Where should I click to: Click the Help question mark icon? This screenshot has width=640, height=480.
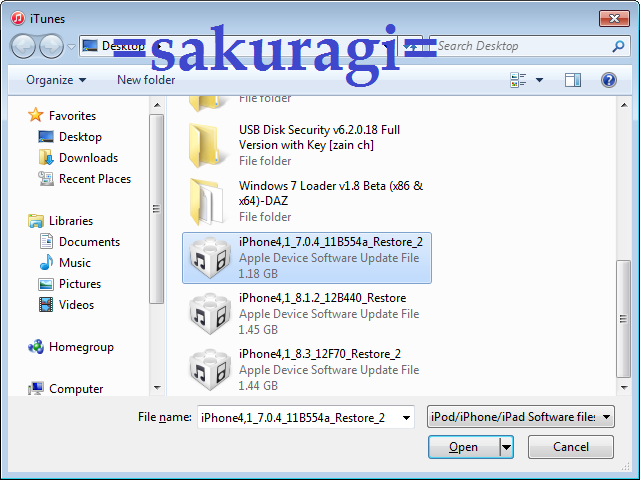(608, 80)
